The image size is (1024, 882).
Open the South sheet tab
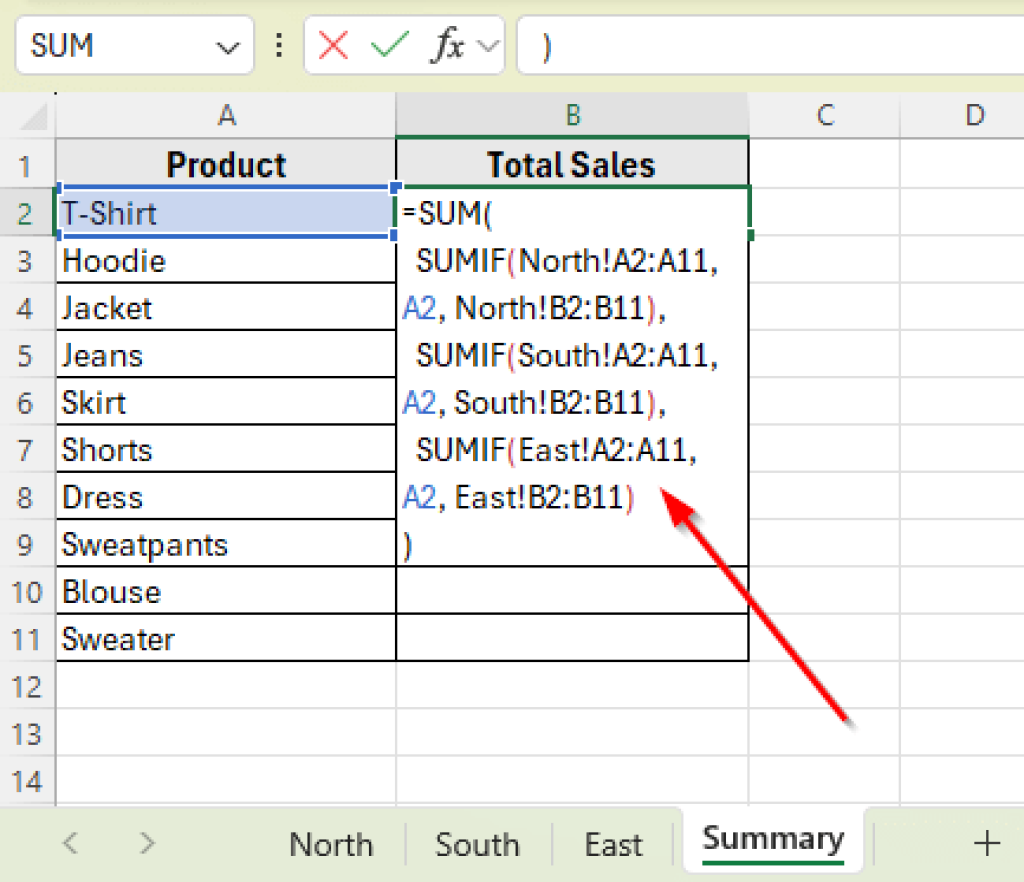click(x=477, y=844)
